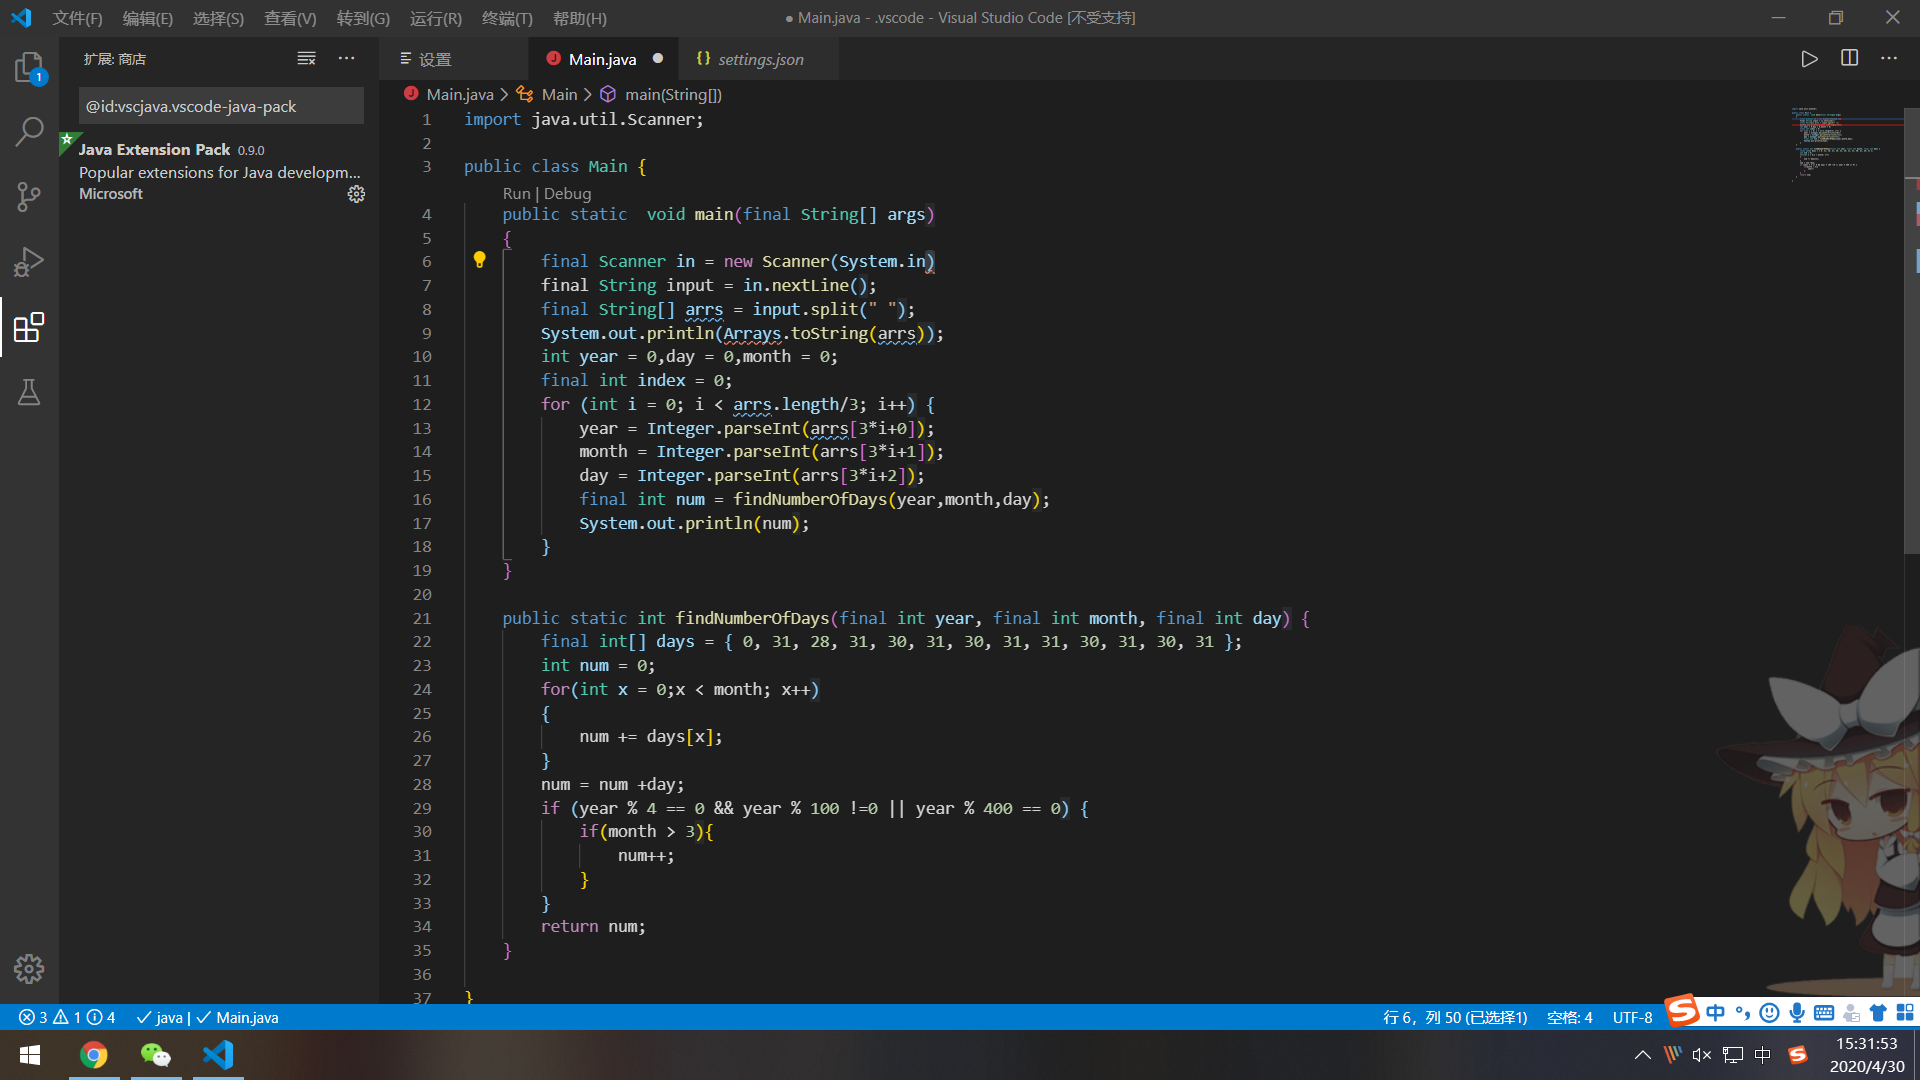Click main(String[]) in the breadcrumb
This screenshot has width=1920, height=1080.
pyautogui.click(x=672, y=94)
